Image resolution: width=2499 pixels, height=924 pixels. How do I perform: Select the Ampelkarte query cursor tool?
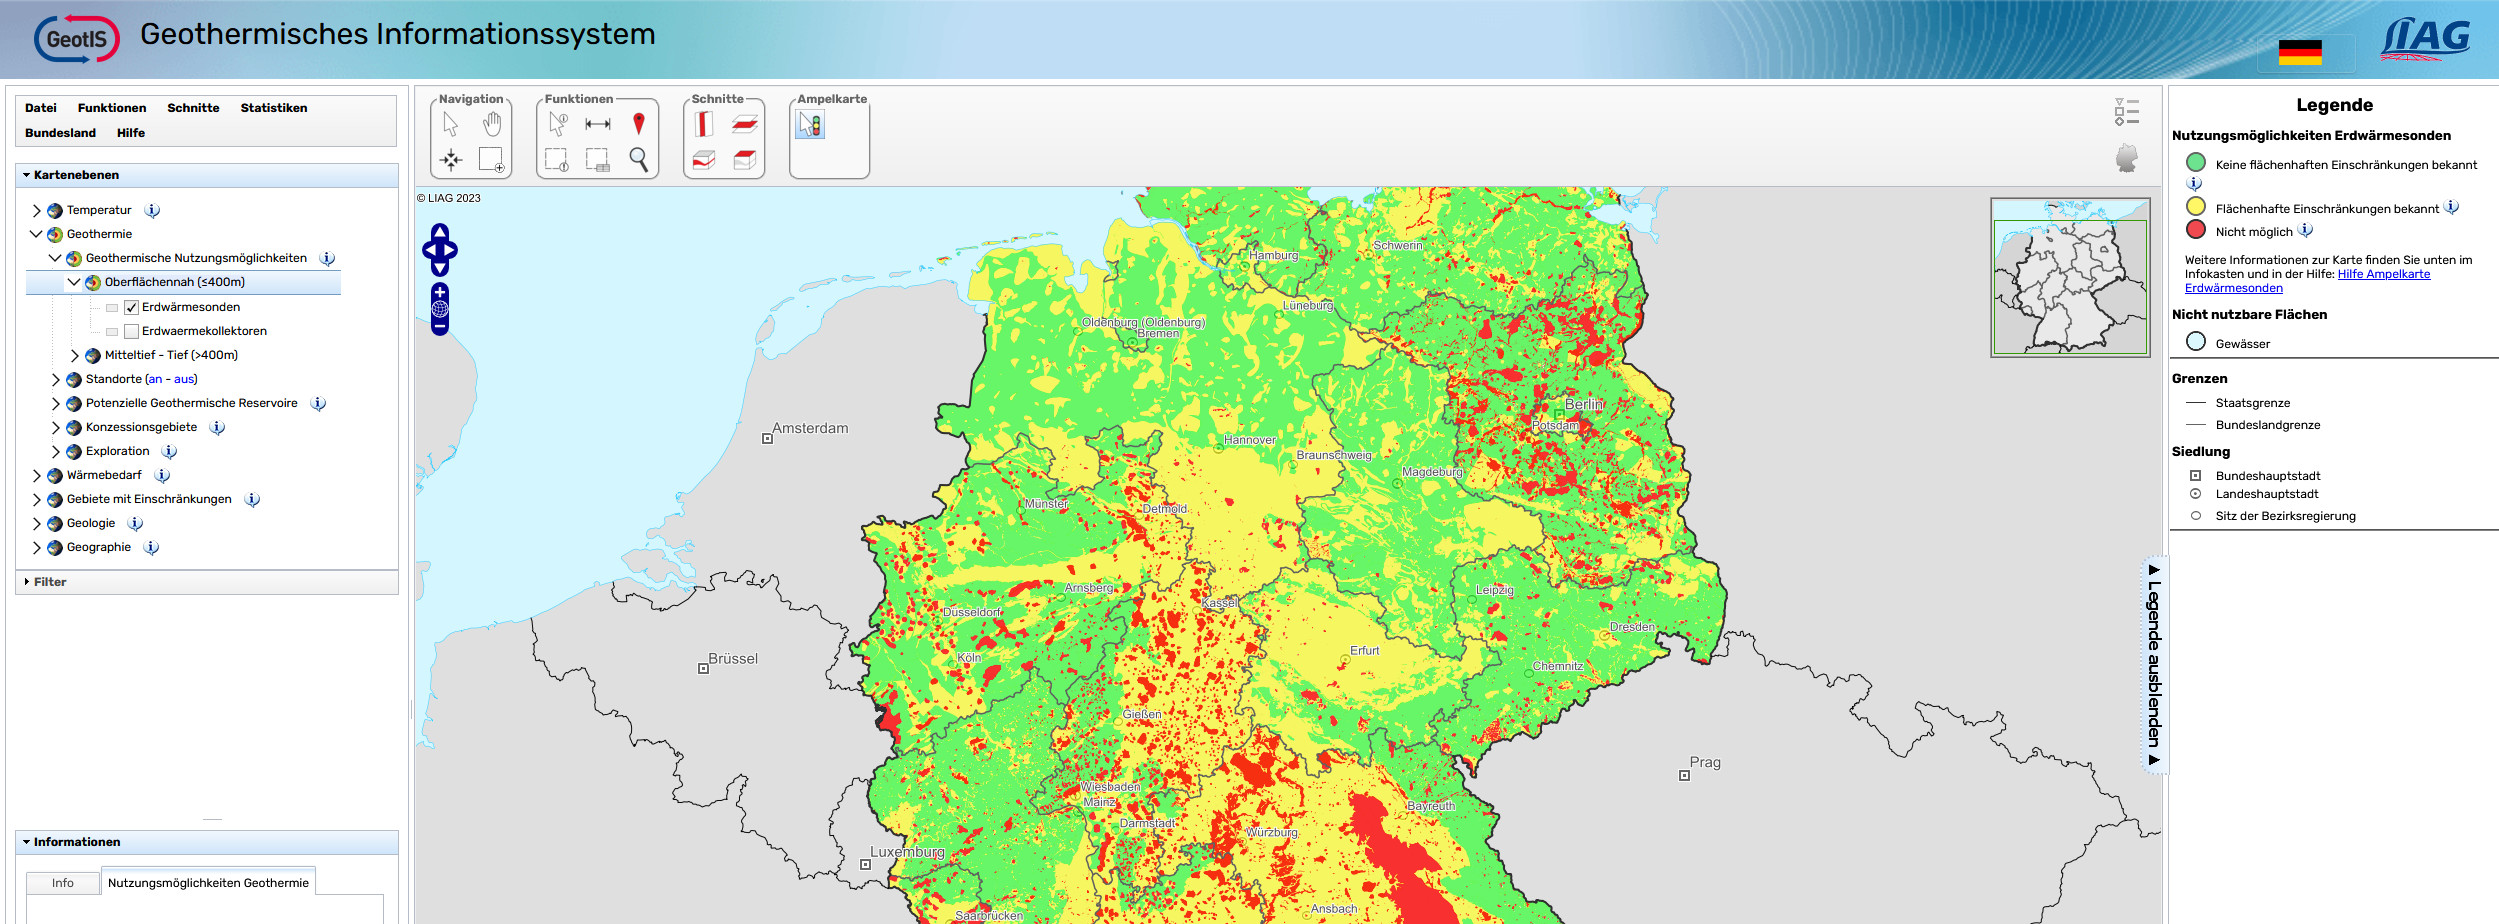click(808, 125)
